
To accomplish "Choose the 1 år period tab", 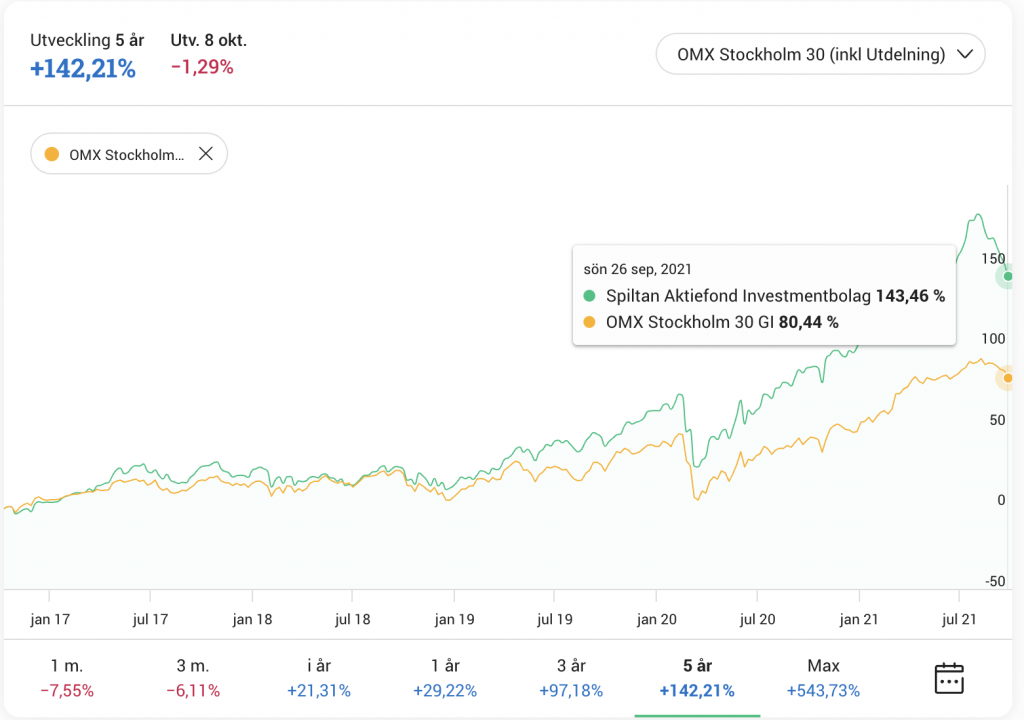I will tap(444, 677).
